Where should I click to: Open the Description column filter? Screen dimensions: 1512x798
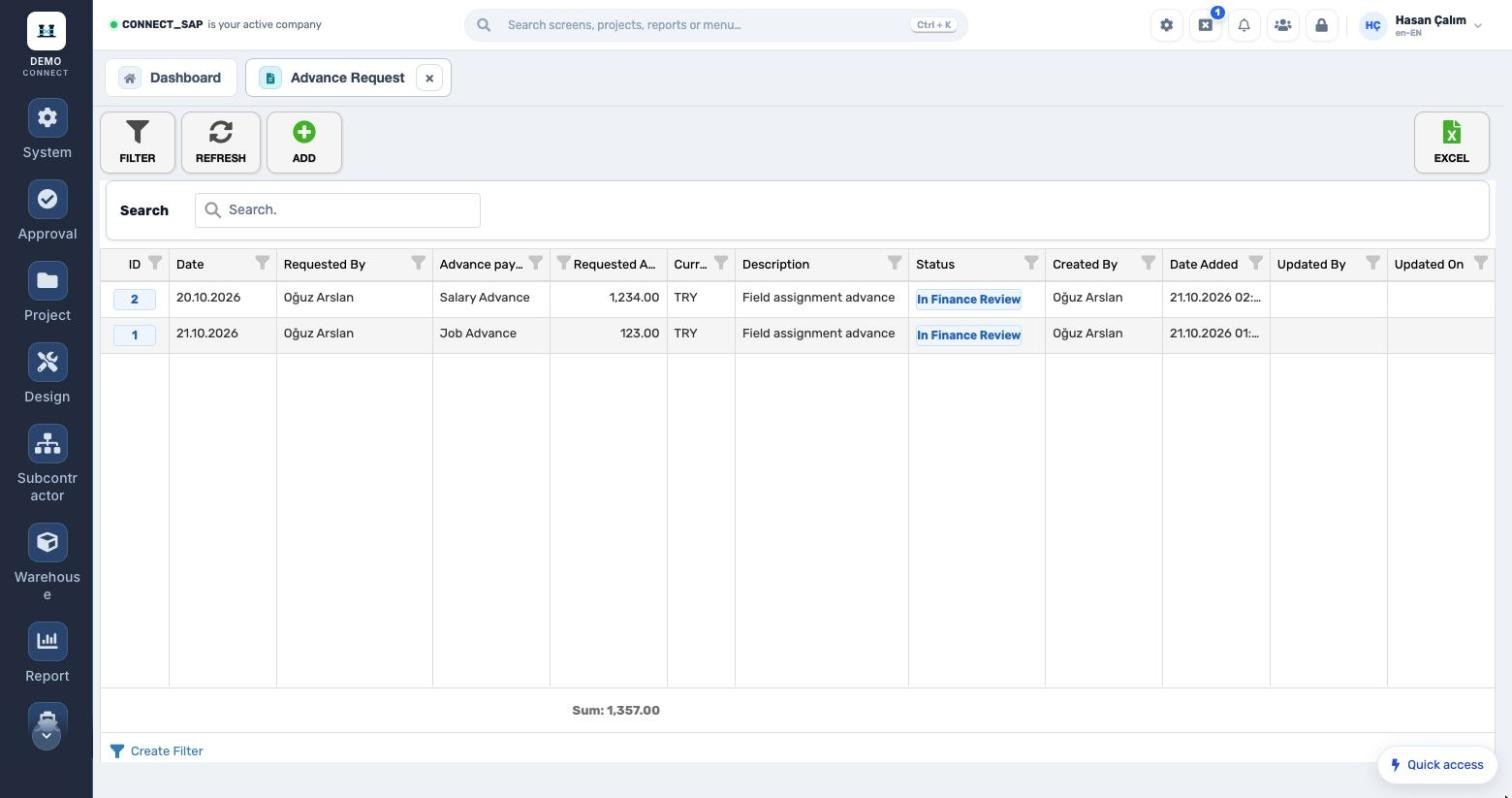coord(894,263)
